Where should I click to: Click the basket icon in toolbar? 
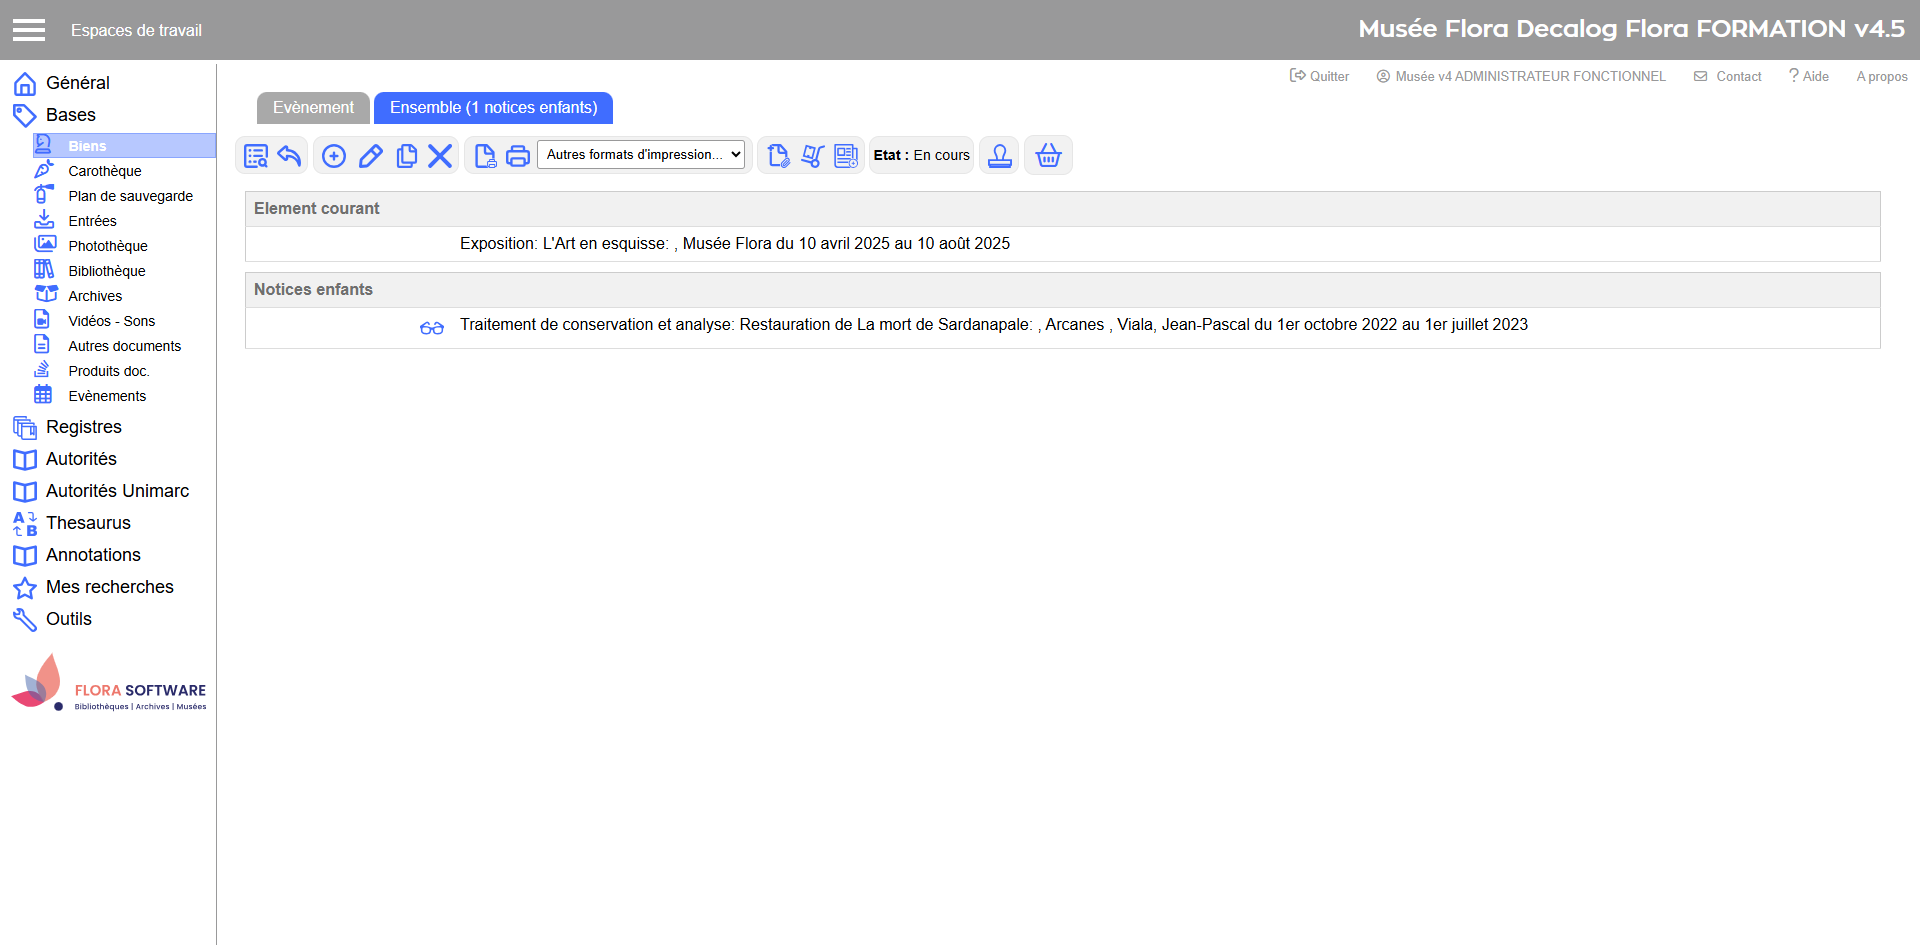pyautogui.click(x=1048, y=156)
